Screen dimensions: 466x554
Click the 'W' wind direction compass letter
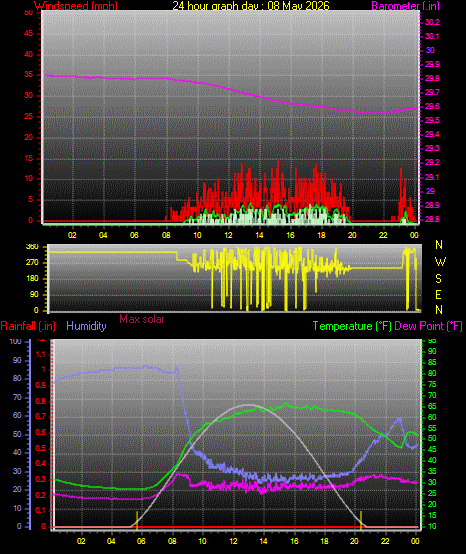pos(440,262)
